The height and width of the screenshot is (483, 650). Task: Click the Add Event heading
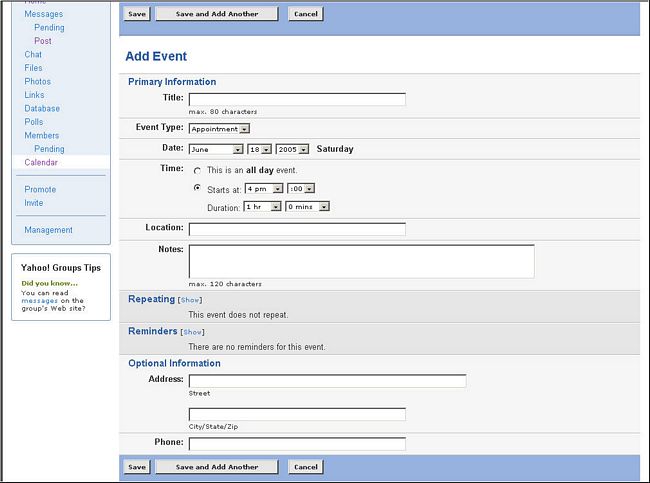point(156,56)
